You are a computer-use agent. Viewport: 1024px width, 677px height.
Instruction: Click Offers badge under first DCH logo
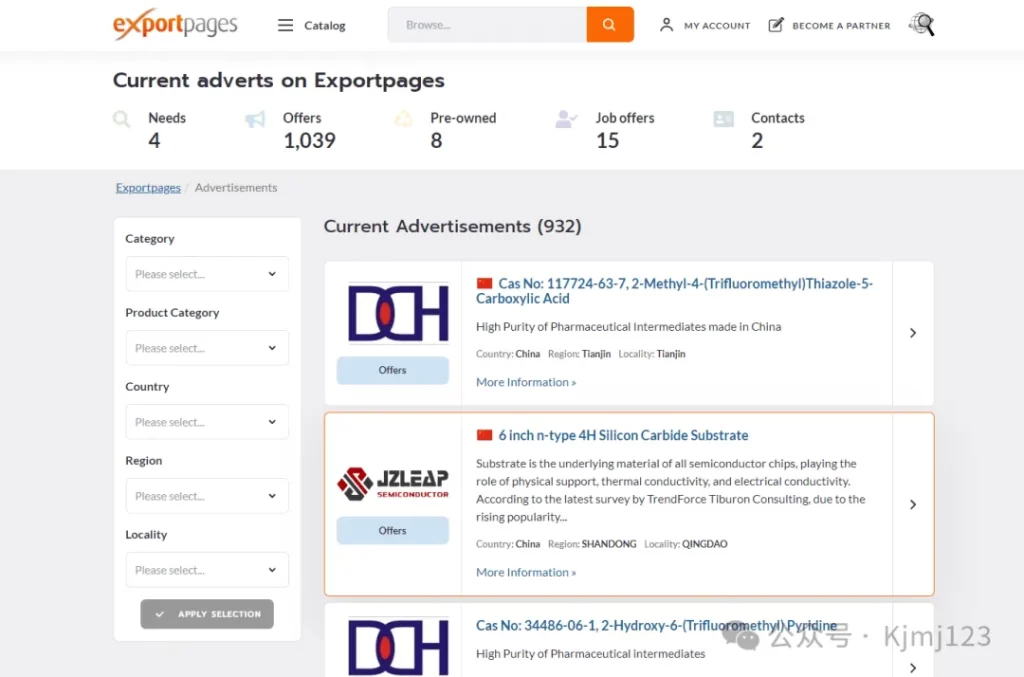392,370
